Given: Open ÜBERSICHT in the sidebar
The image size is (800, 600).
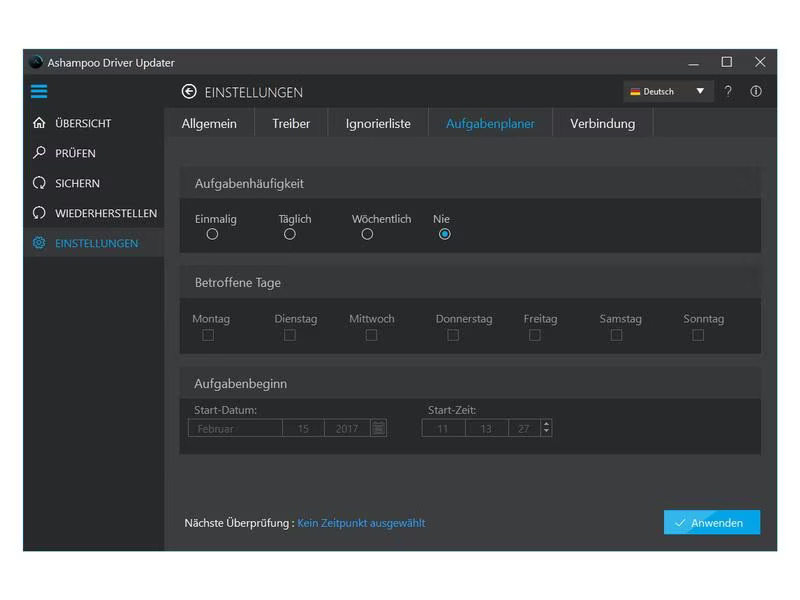Looking at the screenshot, I should coord(94,123).
